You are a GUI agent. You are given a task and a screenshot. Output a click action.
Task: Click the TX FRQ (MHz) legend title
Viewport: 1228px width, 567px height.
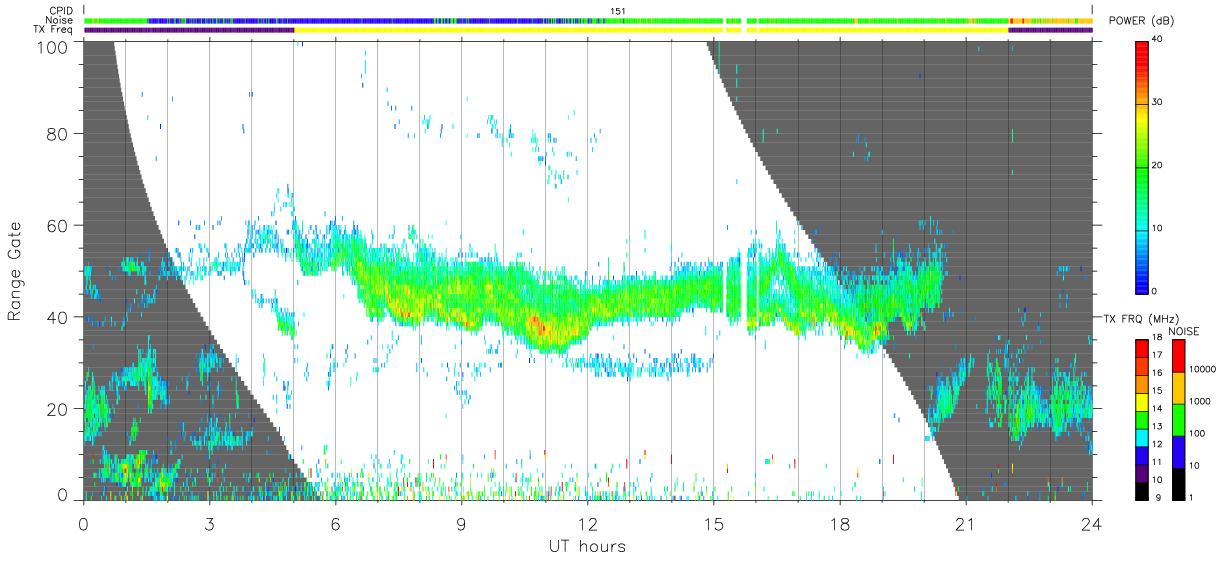(x=1140, y=318)
